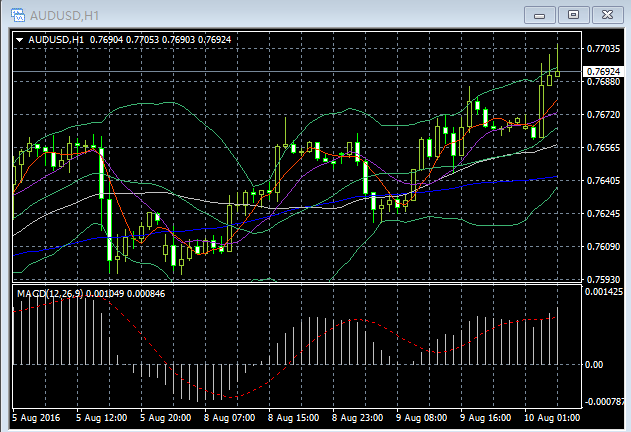Close the AUDUSD,H1 chart window
Image resolution: width=631 pixels, height=432 pixels.
607,15
